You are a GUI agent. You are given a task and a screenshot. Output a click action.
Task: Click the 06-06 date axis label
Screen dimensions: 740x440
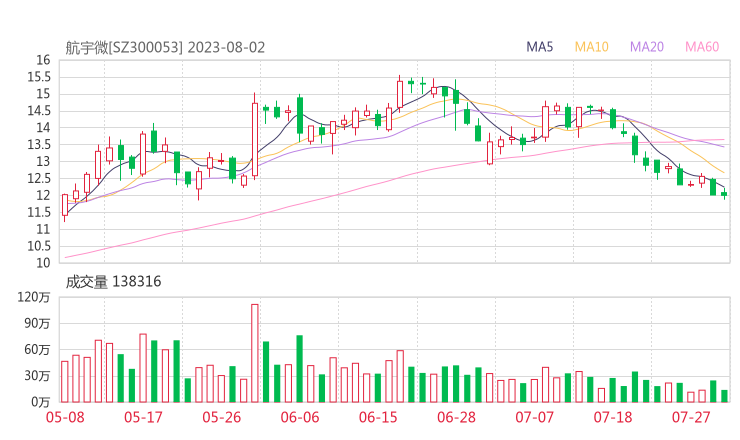point(300,417)
